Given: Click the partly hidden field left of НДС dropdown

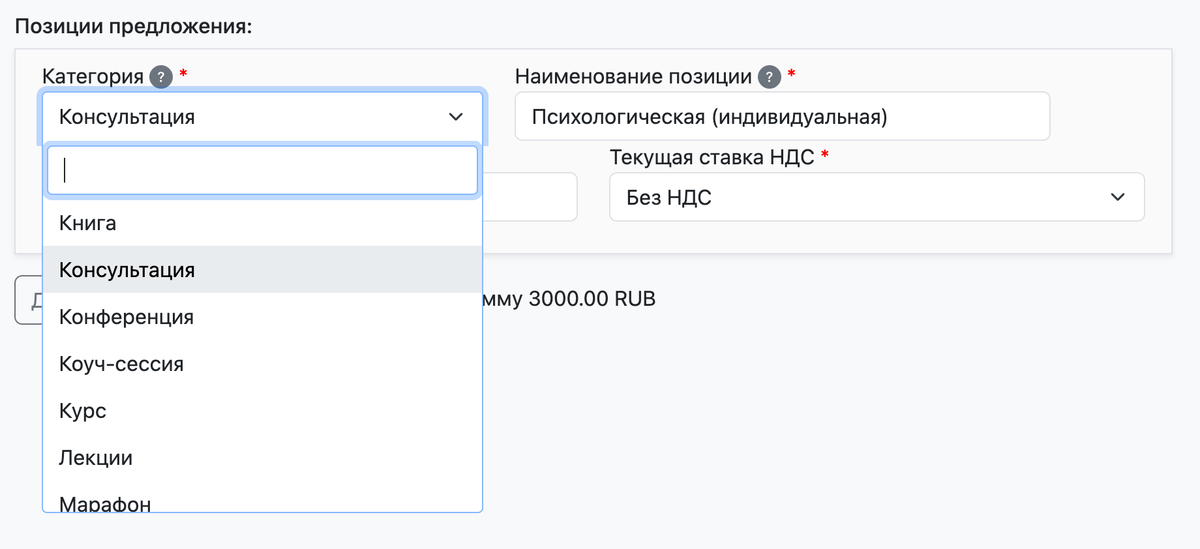Looking at the screenshot, I should 530,197.
